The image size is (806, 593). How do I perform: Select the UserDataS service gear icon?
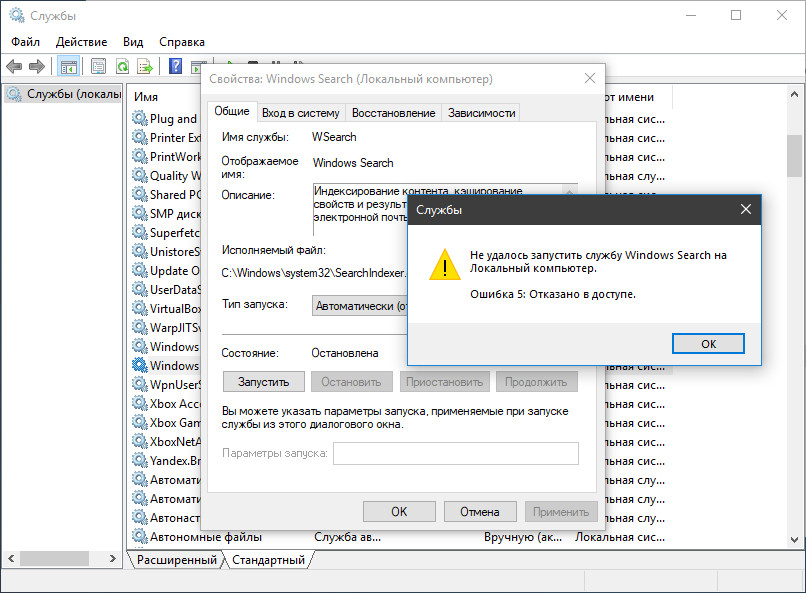click(140, 290)
